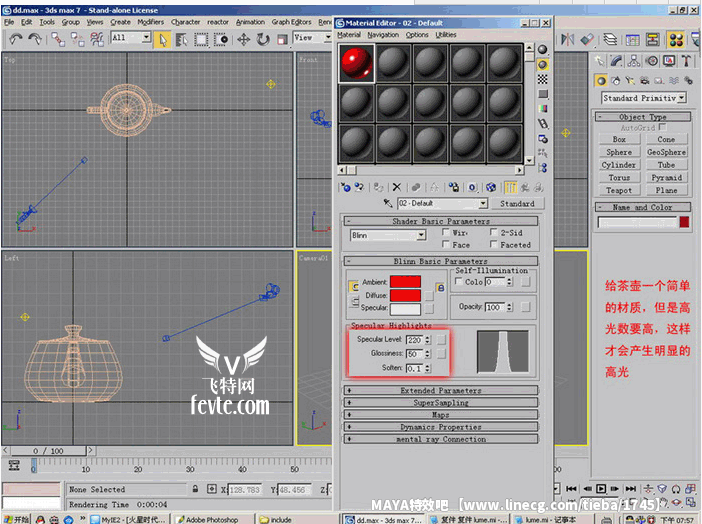This screenshot has width=702, height=524.
Task: Click the Teapot primitive button
Action: [619, 190]
